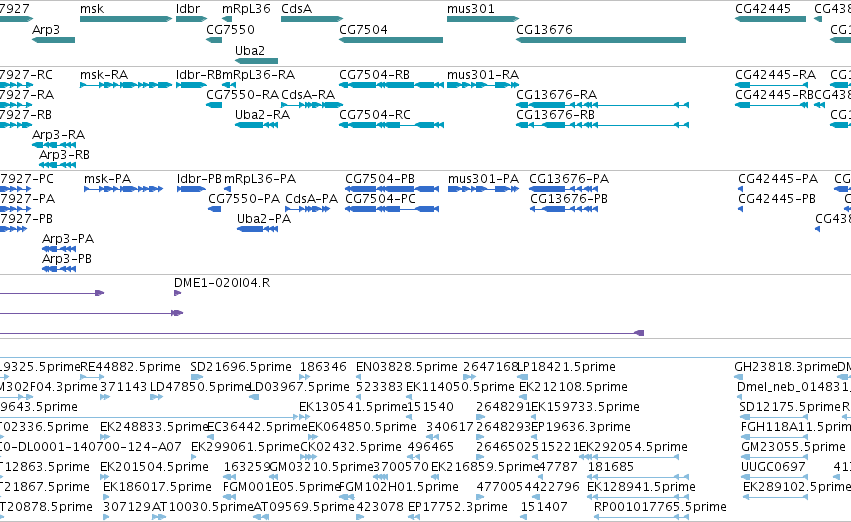The image size is (851, 522).
Task: Click EST GM23055.5prime
Action: click(x=774, y=457)
